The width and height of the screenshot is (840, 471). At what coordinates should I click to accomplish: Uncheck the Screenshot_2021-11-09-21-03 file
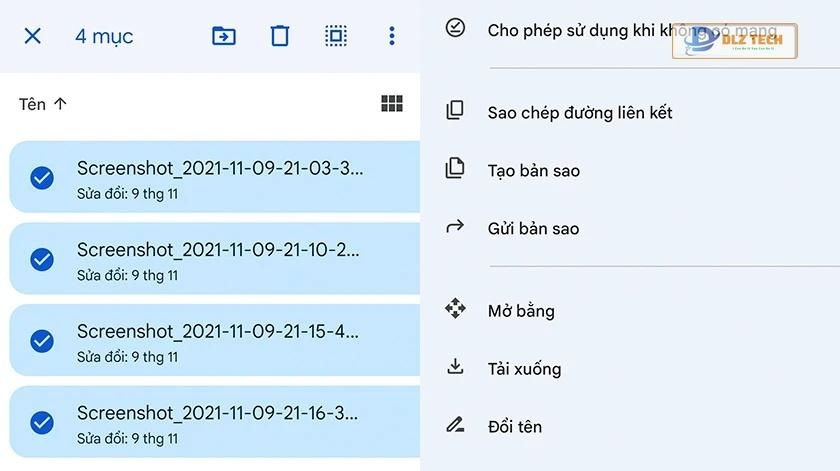coord(41,178)
